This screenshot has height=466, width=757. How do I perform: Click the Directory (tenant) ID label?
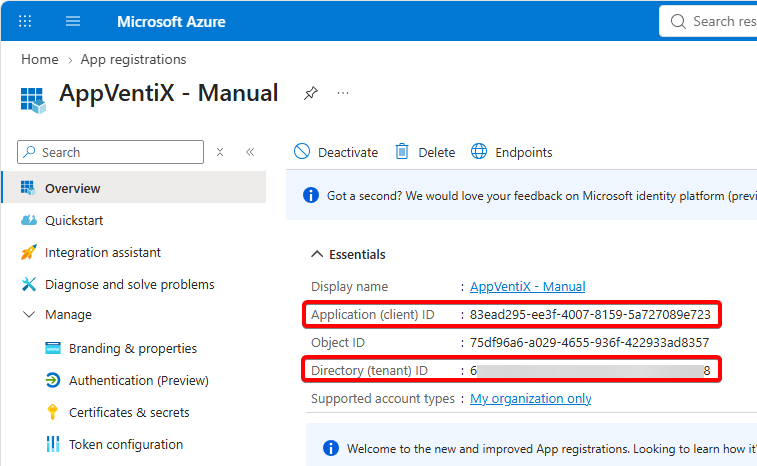[369, 371]
